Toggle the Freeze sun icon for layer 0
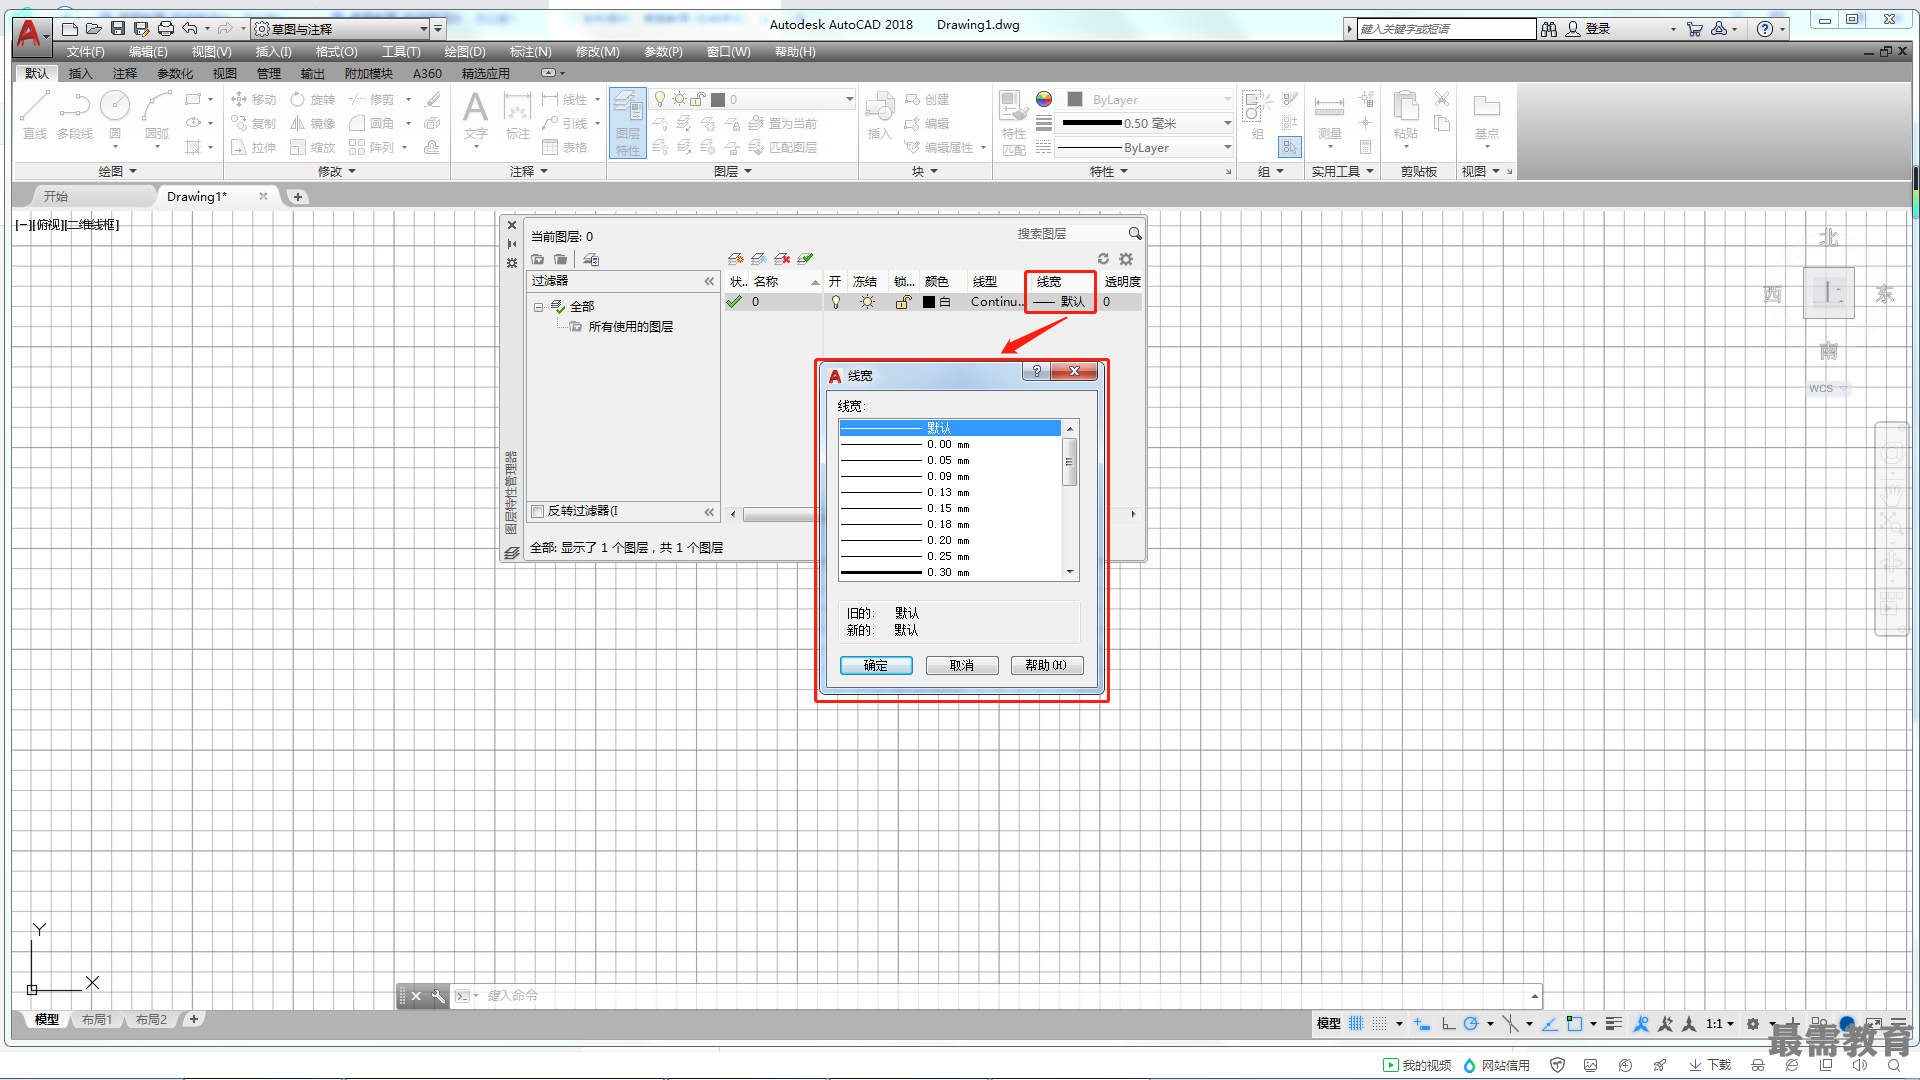Screen dimensions: 1920x1080 click(867, 302)
